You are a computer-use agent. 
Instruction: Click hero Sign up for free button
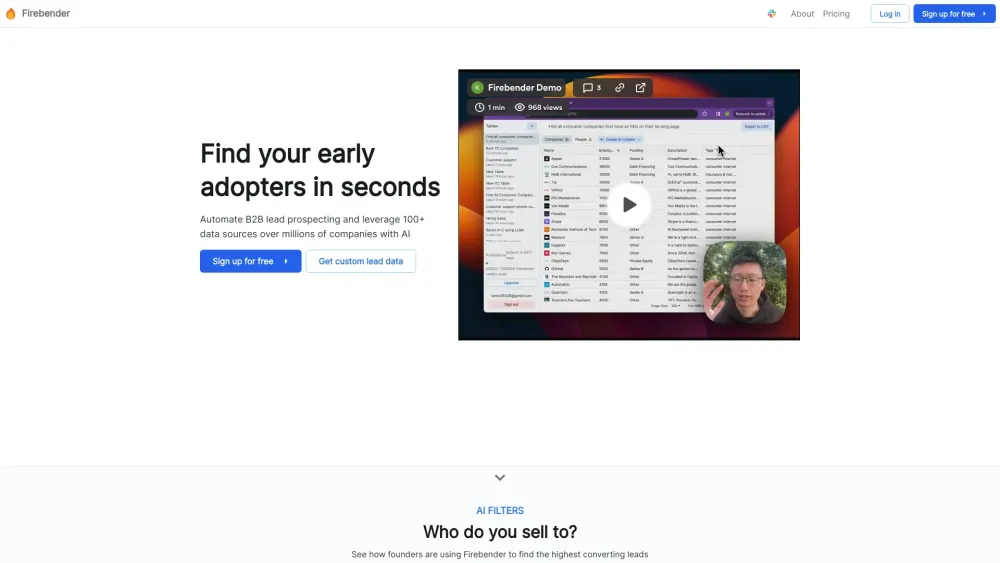pos(250,261)
